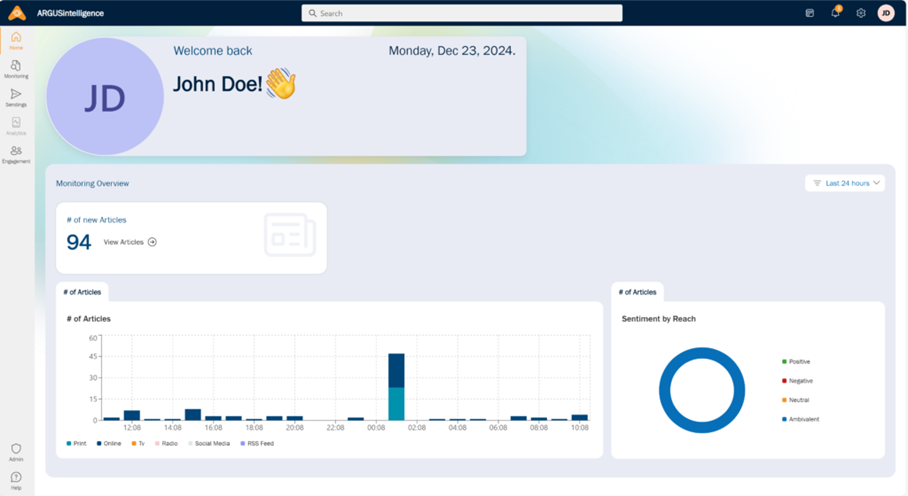Open the Admin shield icon
908x496 pixels.
pyautogui.click(x=16, y=452)
